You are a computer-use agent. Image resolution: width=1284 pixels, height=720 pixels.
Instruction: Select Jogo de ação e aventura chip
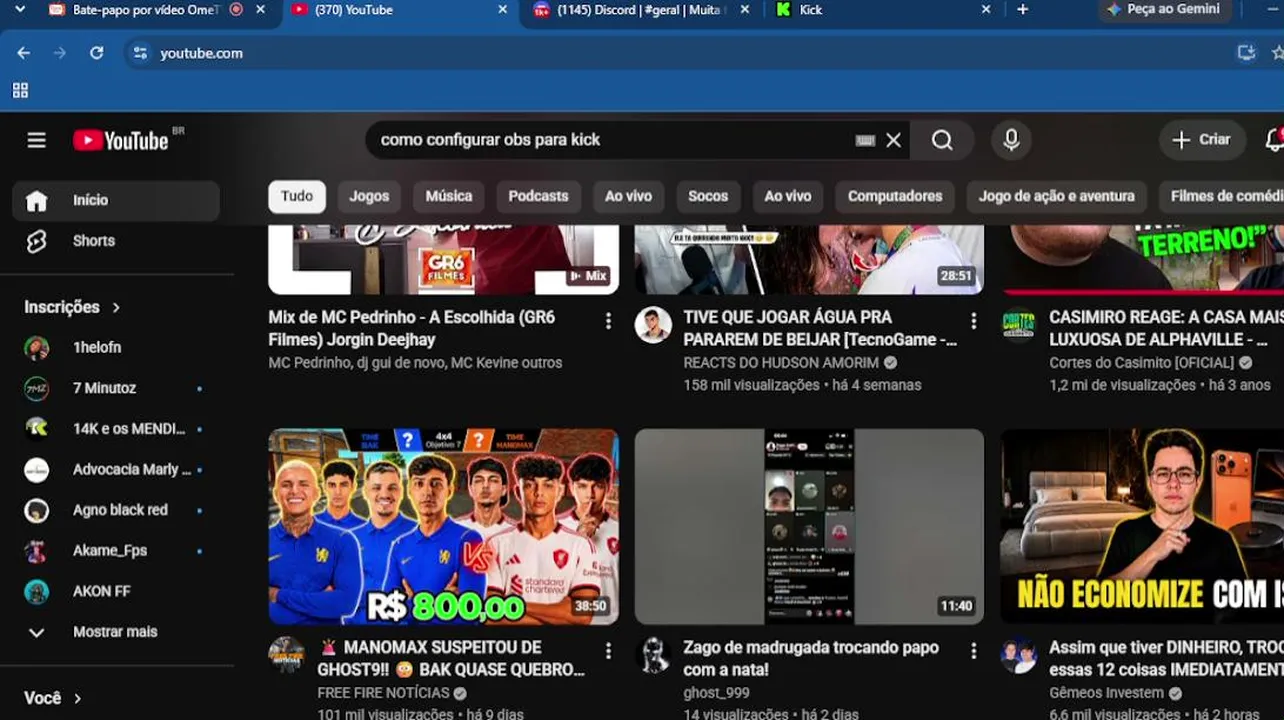1057,196
